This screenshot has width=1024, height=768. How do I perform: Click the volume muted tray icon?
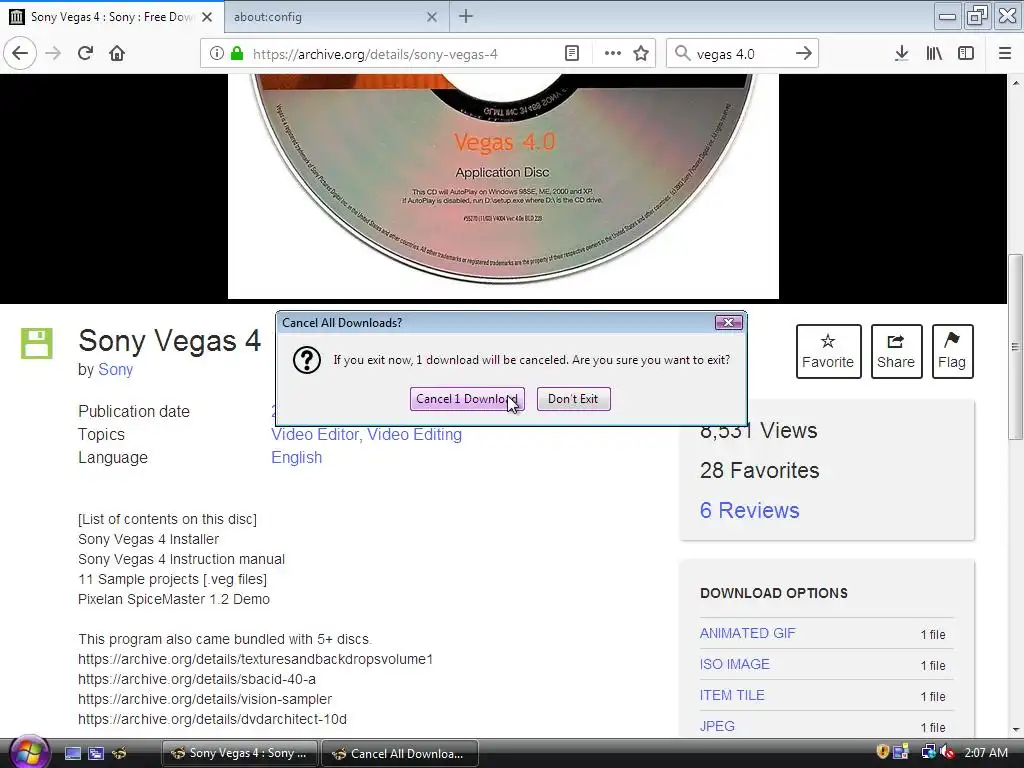tap(947, 752)
